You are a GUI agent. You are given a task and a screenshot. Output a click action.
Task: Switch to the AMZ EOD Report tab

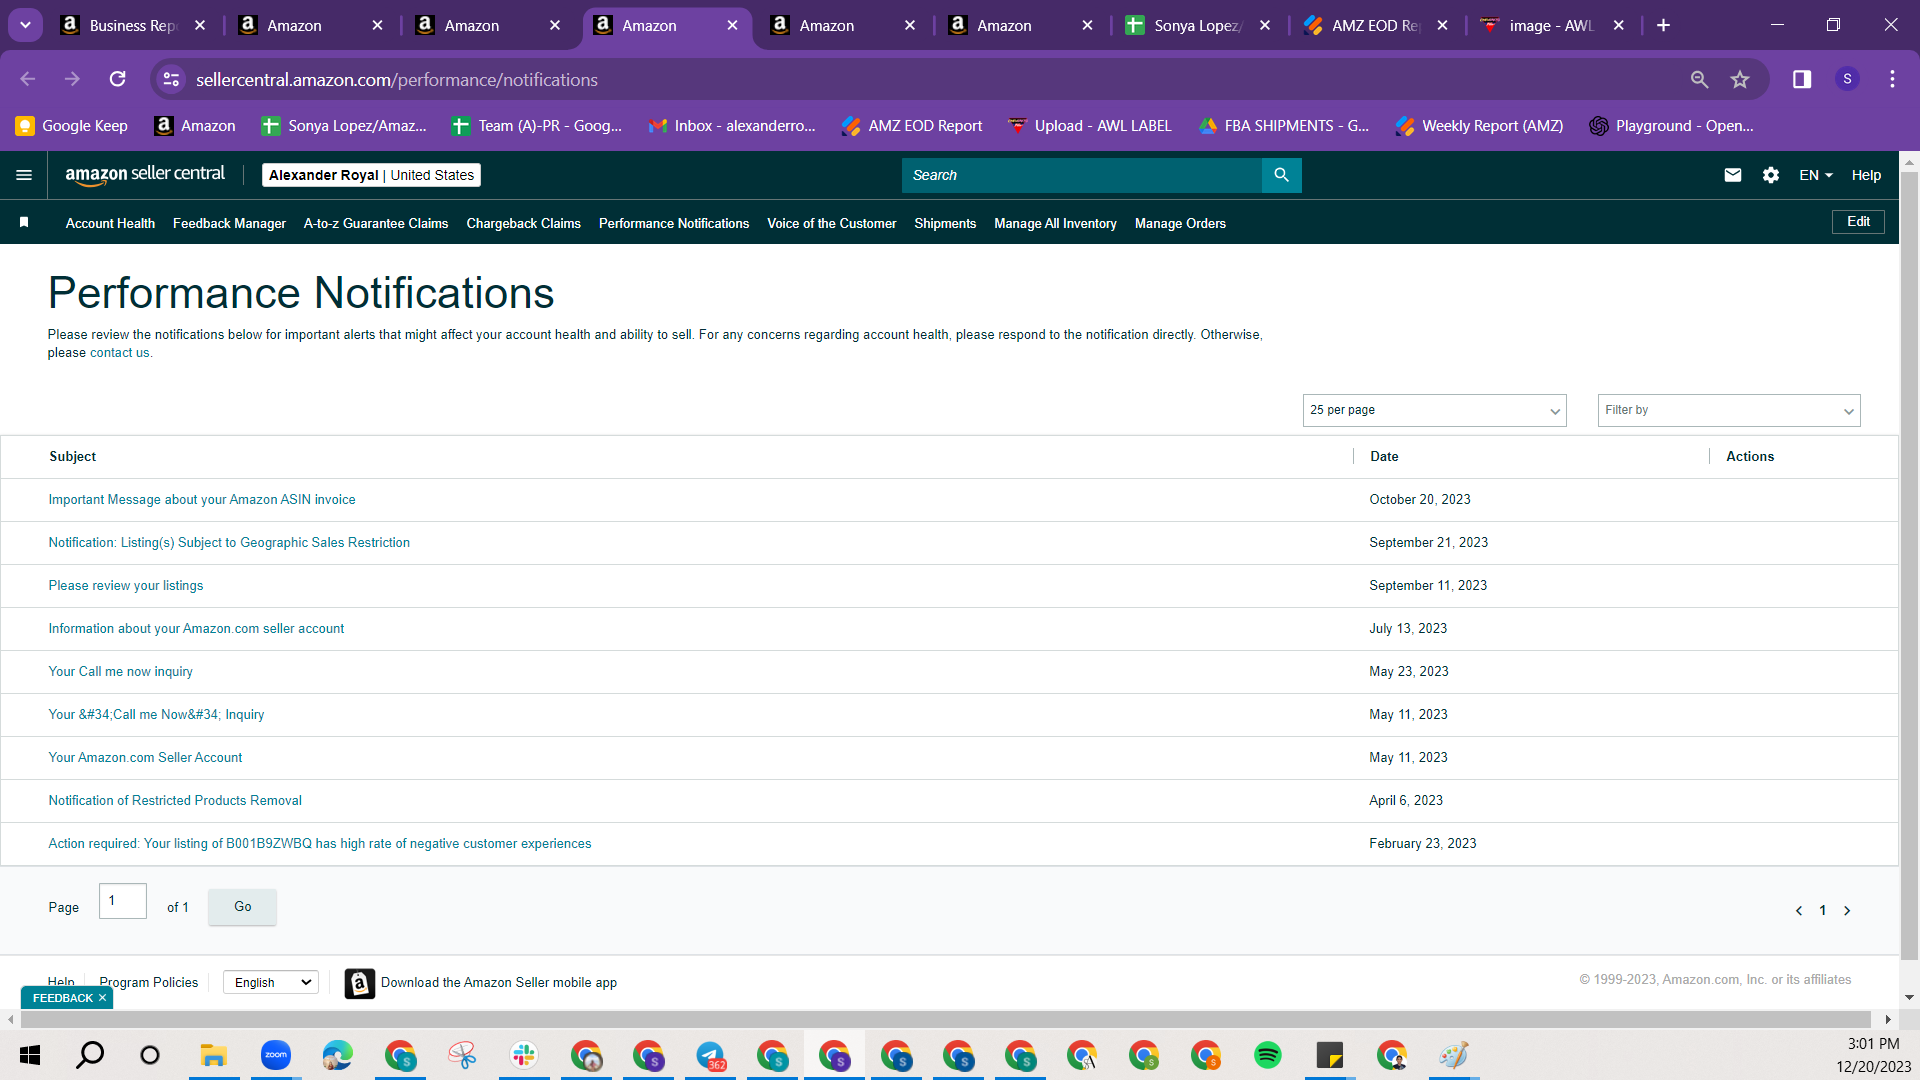point(1376,26)
